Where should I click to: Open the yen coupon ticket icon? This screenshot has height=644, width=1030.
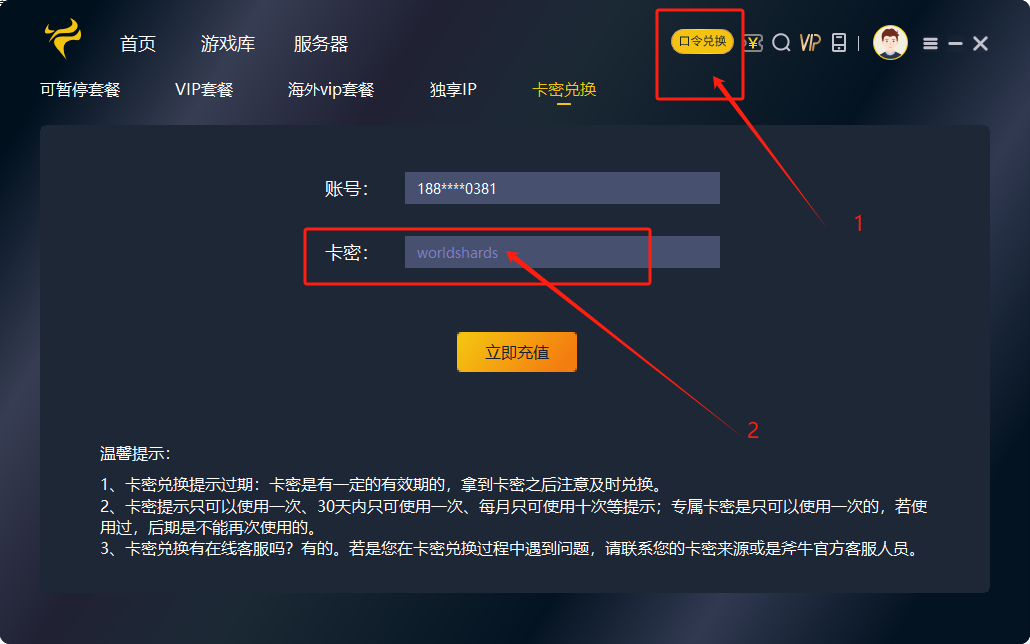point(753,43)
